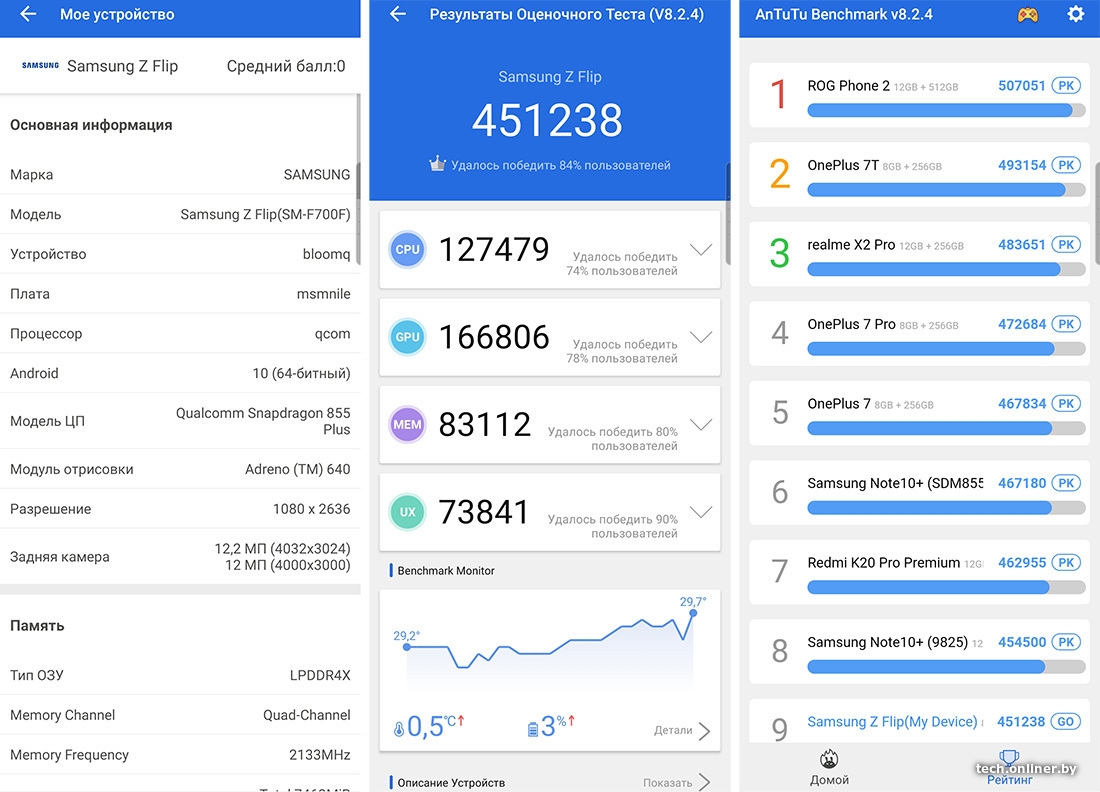Select the Процессор qcom row
1100x792 pixels.
(x=180, y=334)
